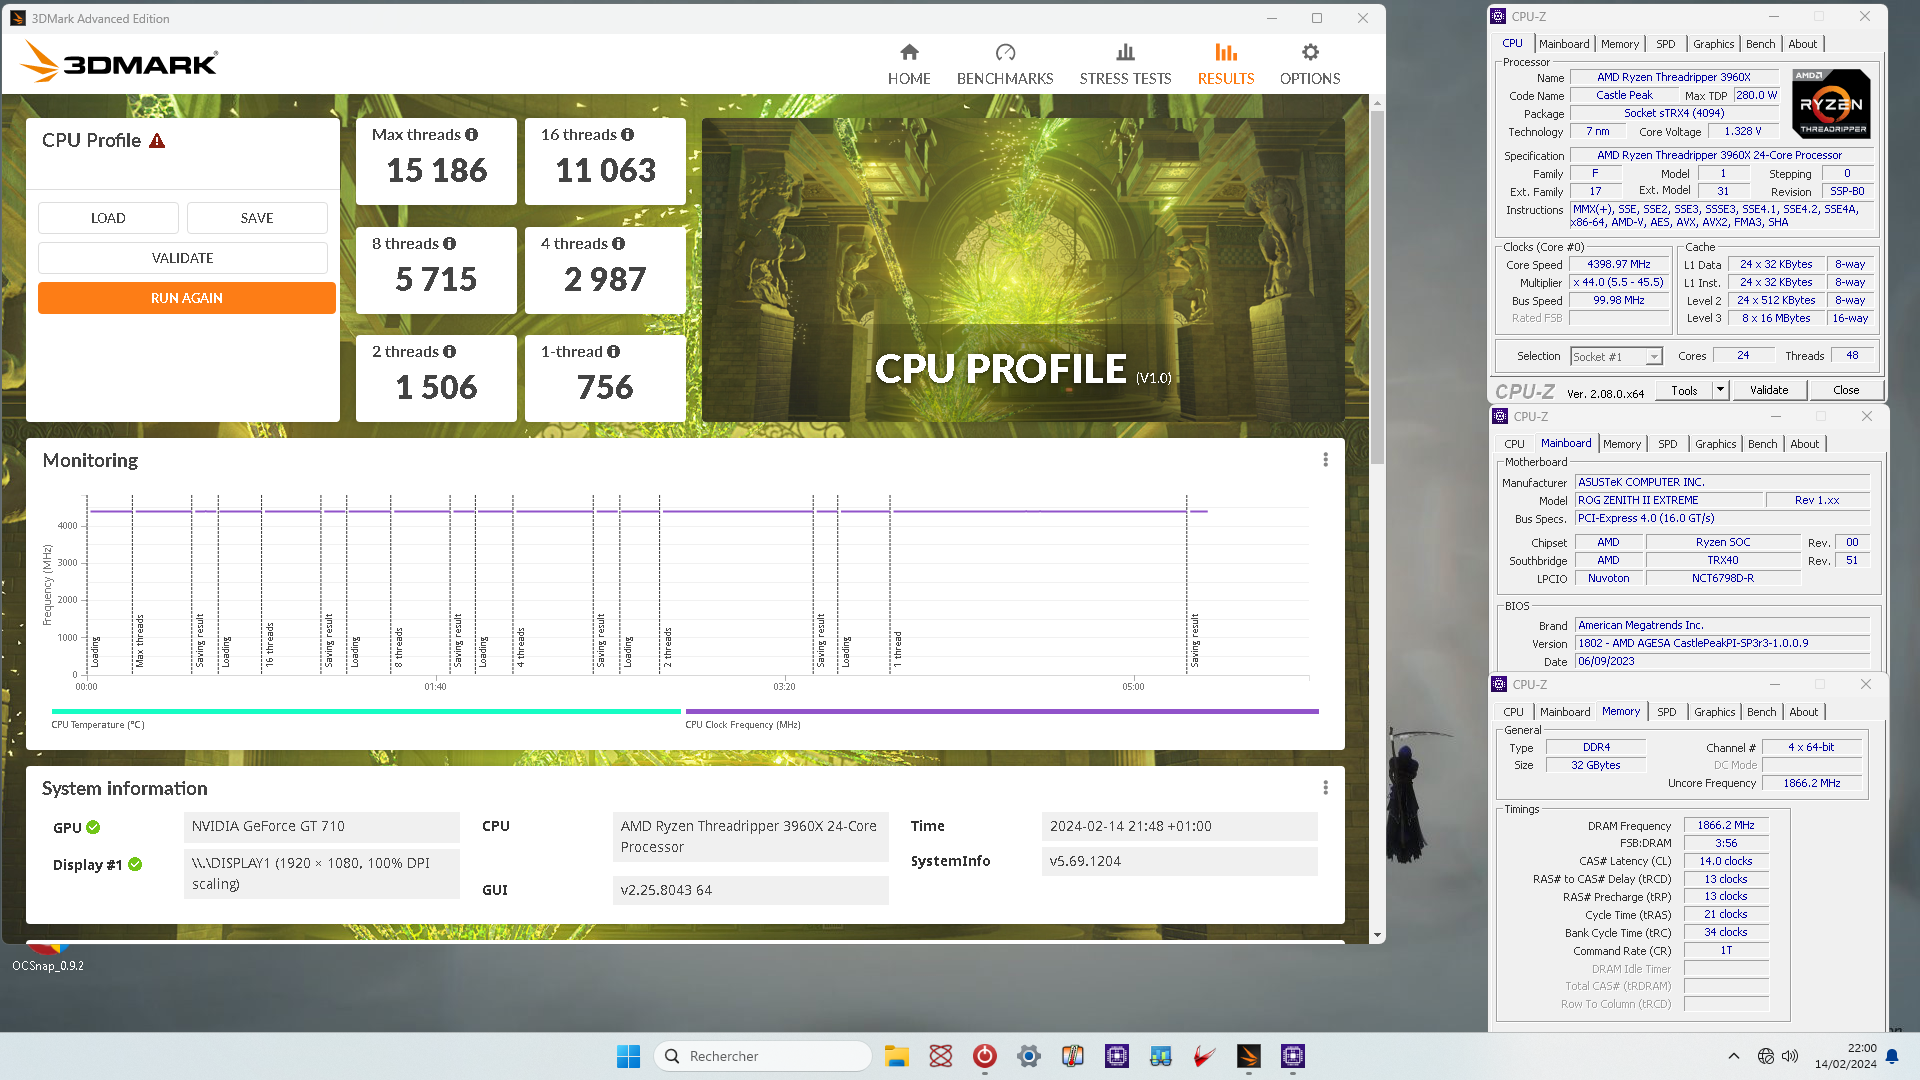This screenshot has height=1080, width=1920.
Task: Open the red swoosh taskbar icon
Action: pyautogui.click(x=1205, y=1056)
